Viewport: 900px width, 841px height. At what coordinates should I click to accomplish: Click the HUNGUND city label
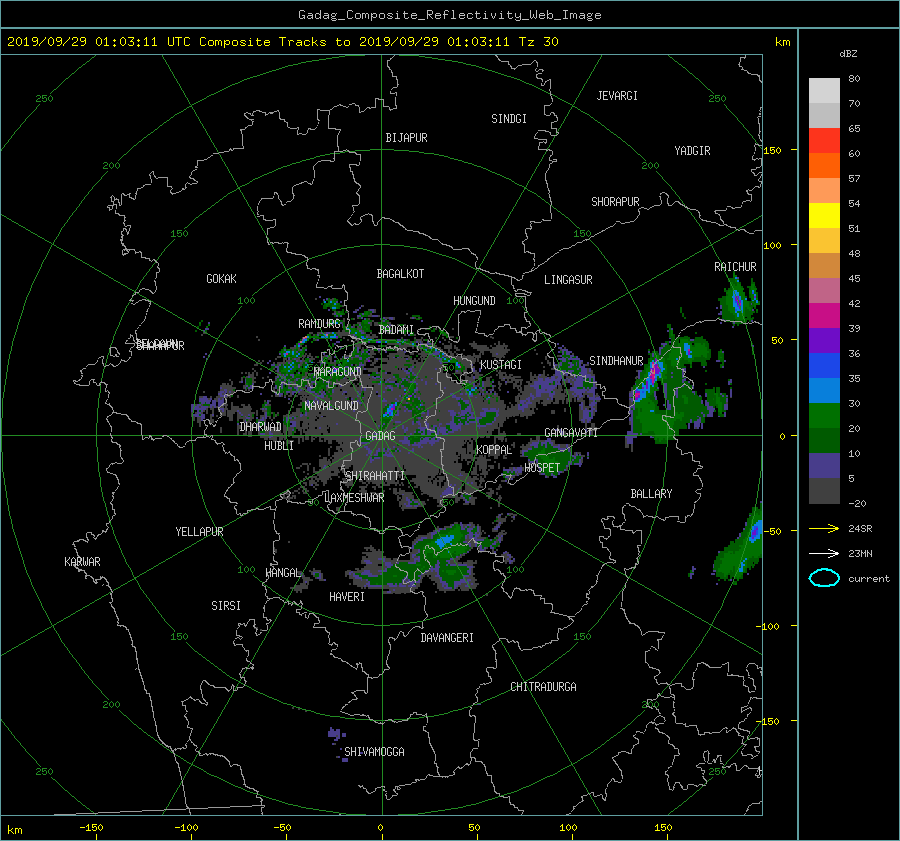tap(474, 300)
